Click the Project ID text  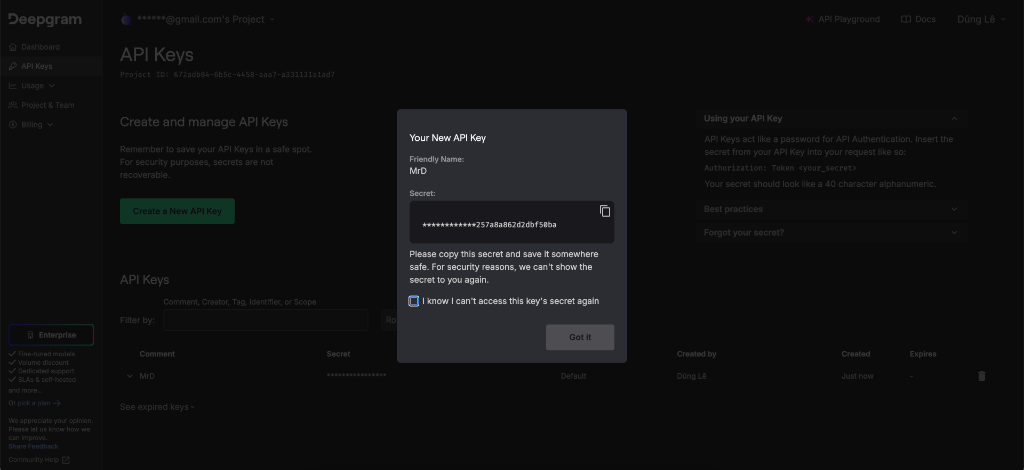[x=227, y=75]
